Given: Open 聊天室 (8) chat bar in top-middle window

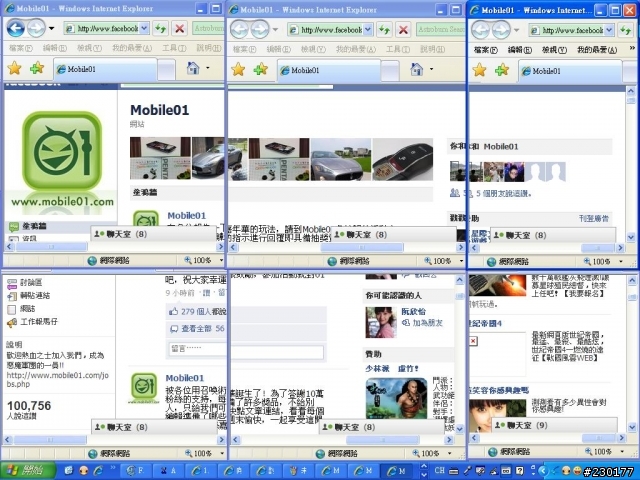Looking at the screenshot, I should (x=393, y=235).
